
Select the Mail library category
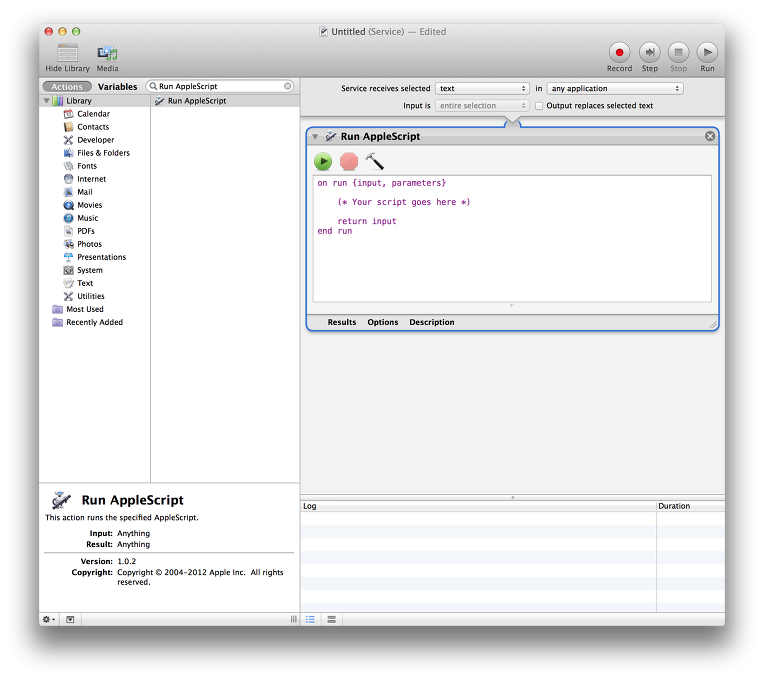click(x=84, y=192)
